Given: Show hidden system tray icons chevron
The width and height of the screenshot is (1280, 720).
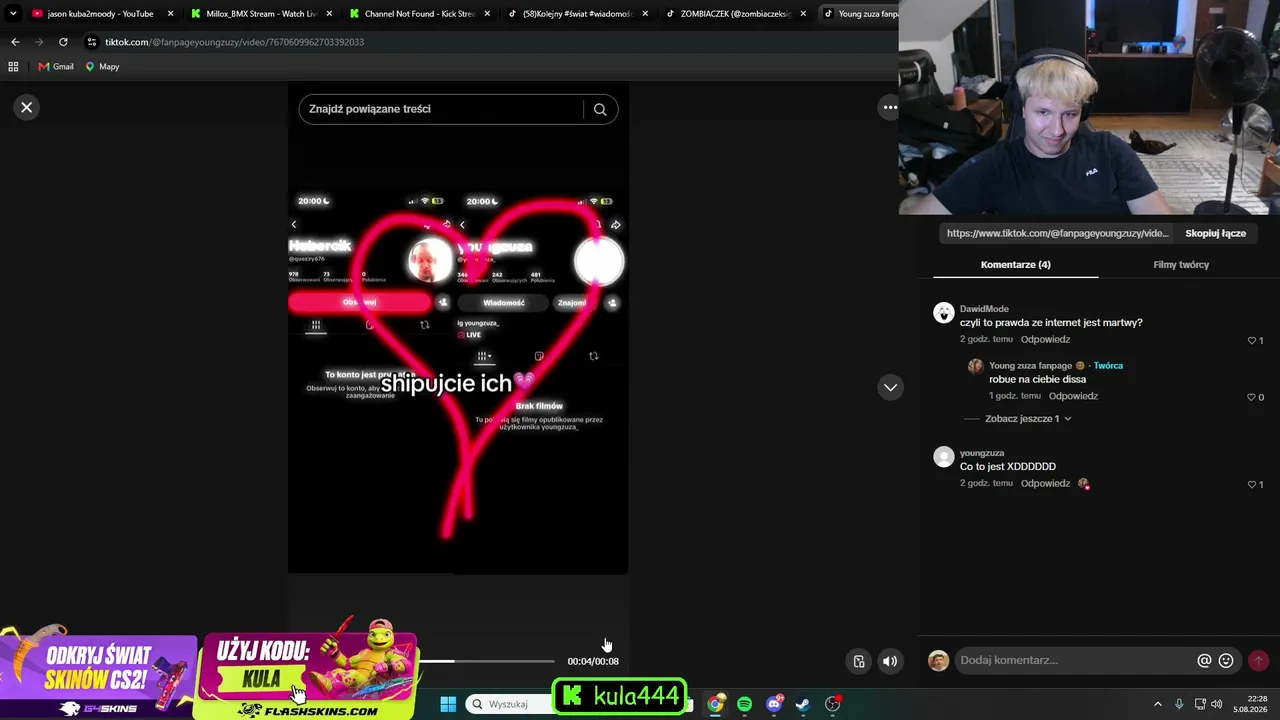Looking at the screenshot, I should 1158,704.
